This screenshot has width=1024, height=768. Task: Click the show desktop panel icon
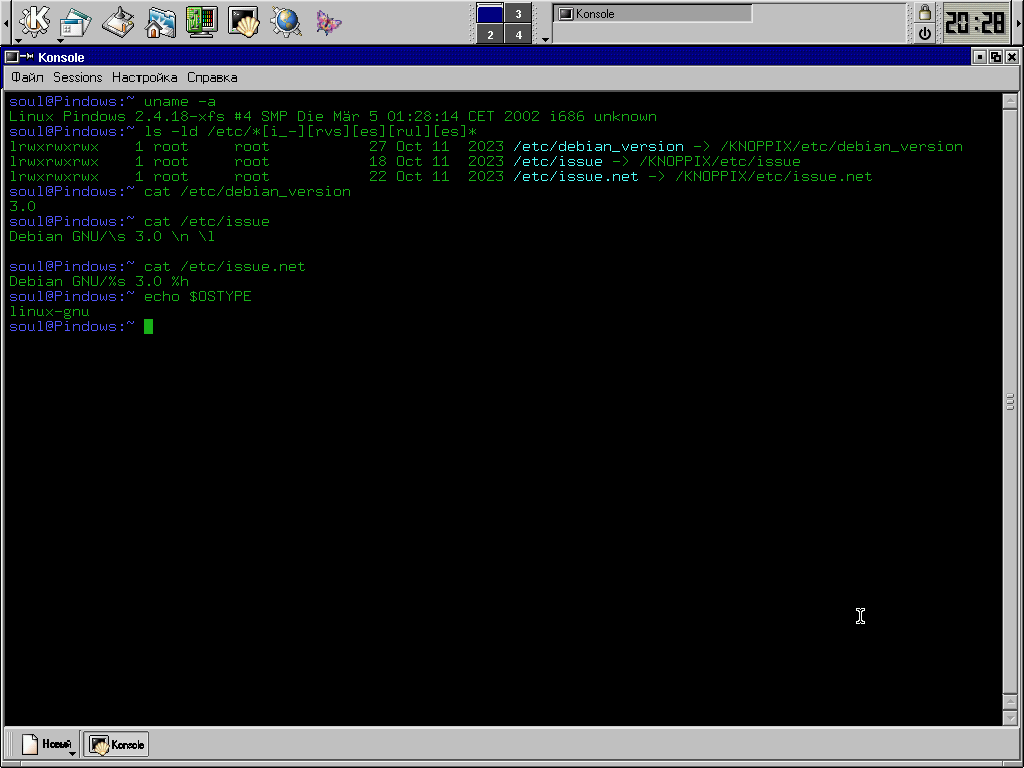[x=118, y=22]
